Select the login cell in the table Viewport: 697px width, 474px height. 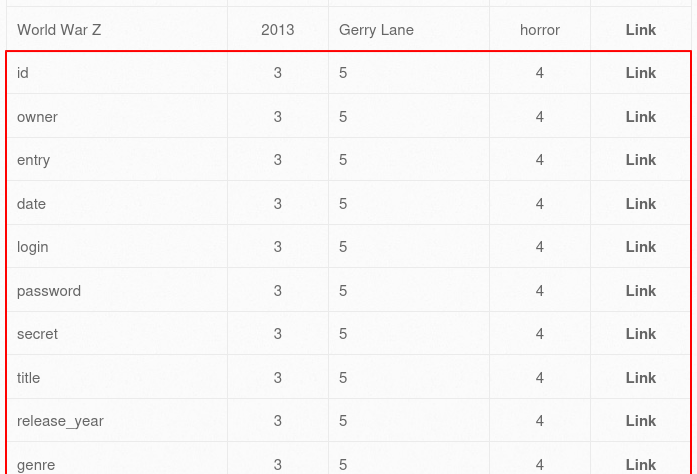pos(117,246)
